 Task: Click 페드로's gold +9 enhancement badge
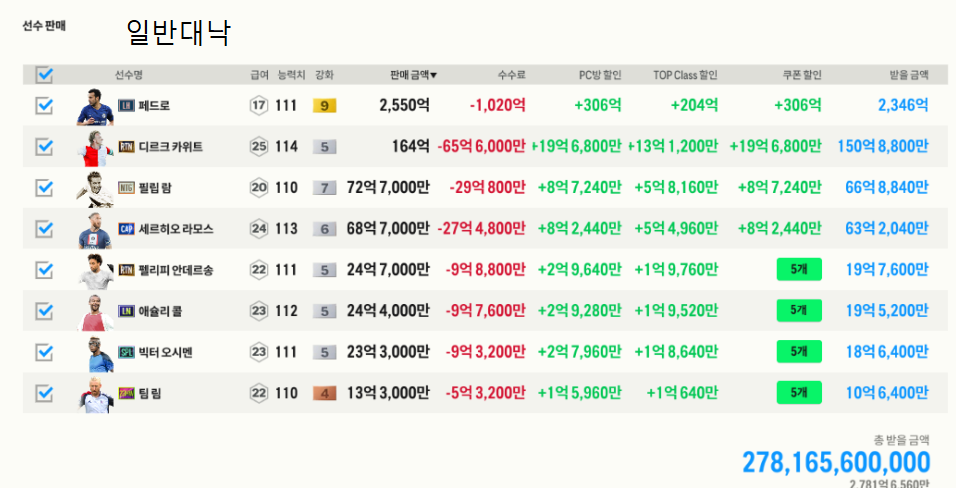[324, 105]
